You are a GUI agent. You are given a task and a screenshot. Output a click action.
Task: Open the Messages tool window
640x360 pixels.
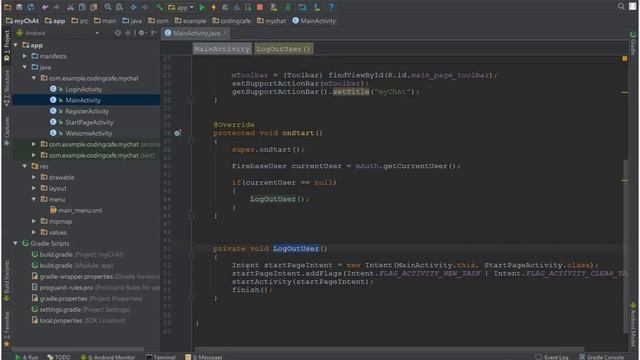(204, 357)
